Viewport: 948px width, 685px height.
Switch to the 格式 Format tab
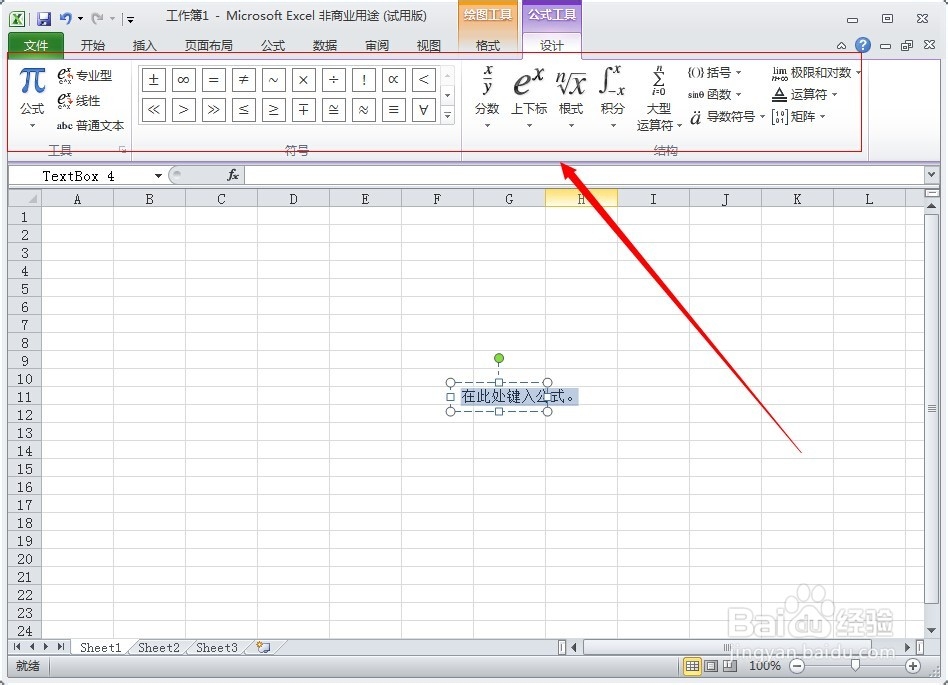487,45
